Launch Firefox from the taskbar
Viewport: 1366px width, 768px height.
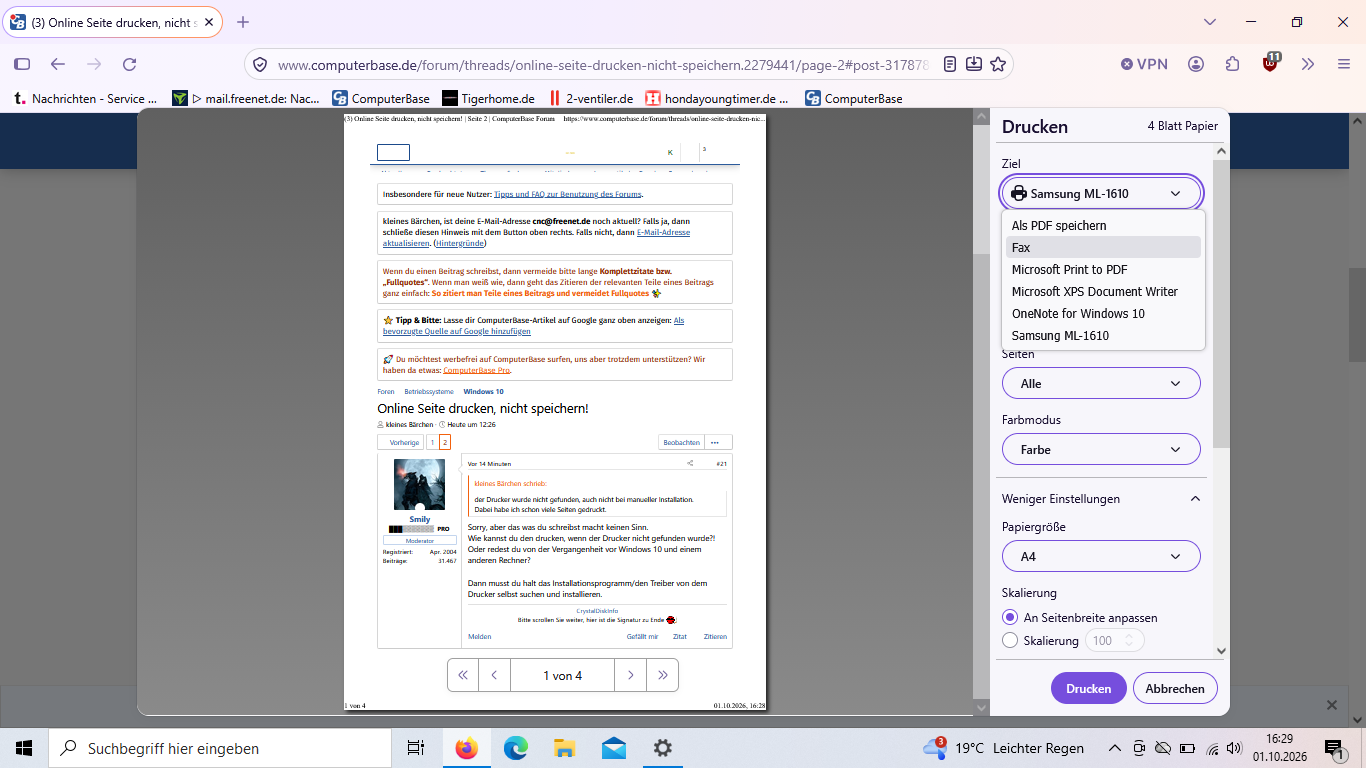pyautogui.click(x=466, y=748)
